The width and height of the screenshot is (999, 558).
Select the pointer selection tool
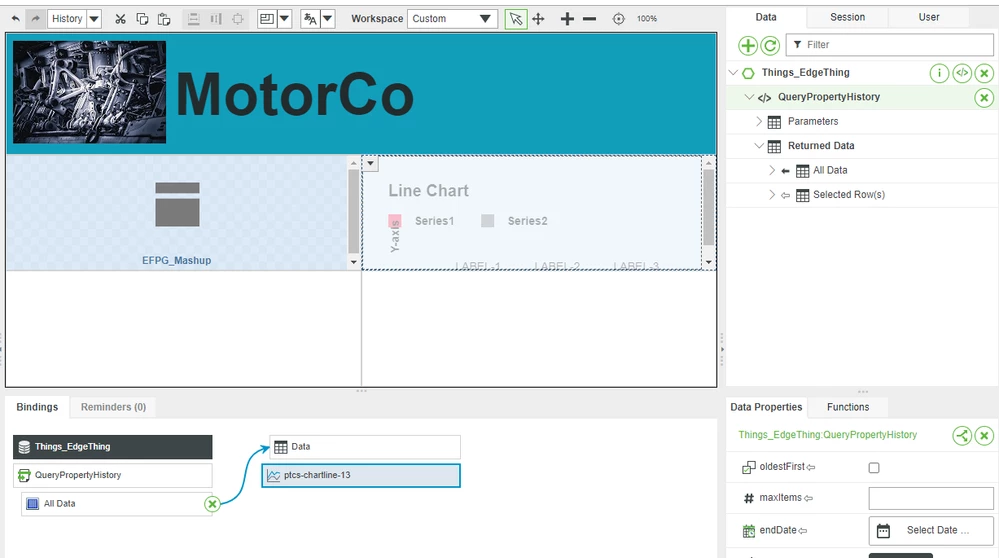click(515, 18)
